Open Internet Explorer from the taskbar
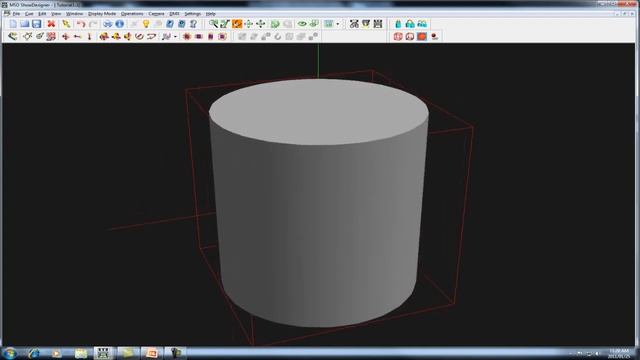The width and height of the screenshot is (640, 360). click(x=34, y=353)
